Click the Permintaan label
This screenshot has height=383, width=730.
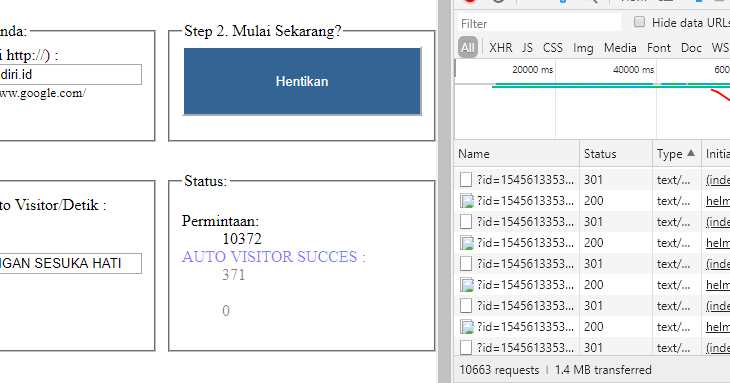220,221
